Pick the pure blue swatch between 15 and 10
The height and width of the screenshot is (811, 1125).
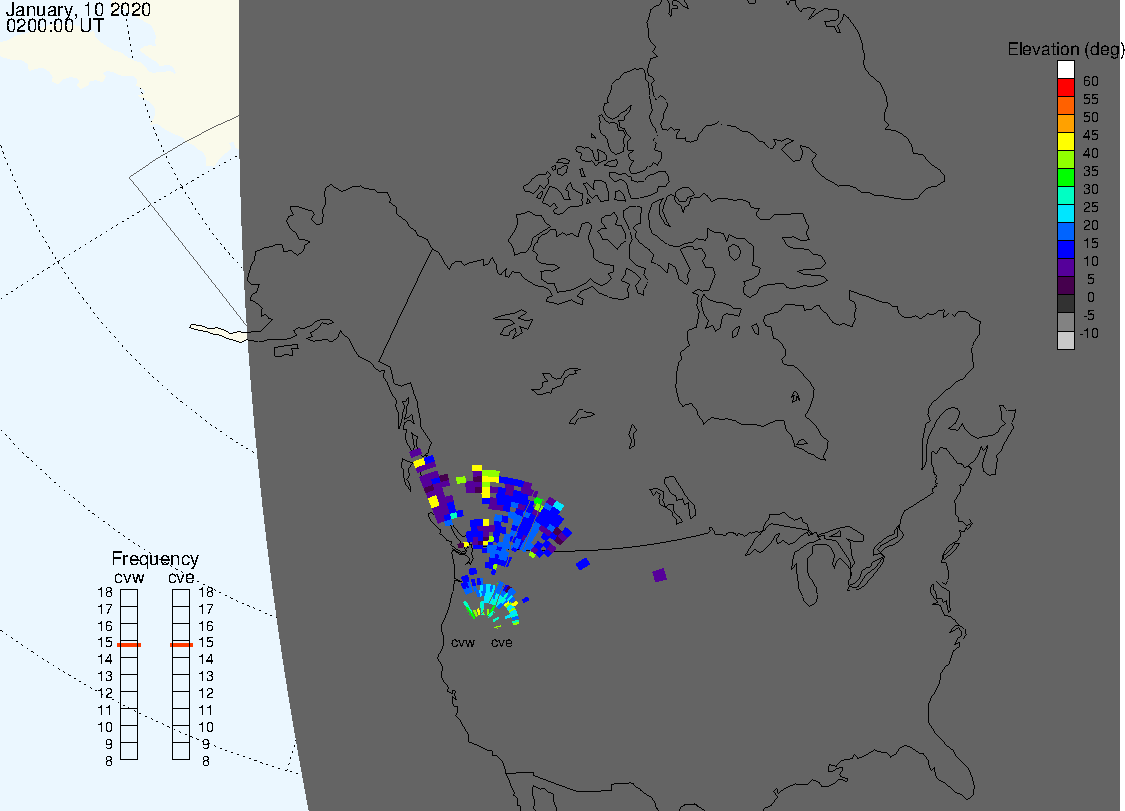1065,250
